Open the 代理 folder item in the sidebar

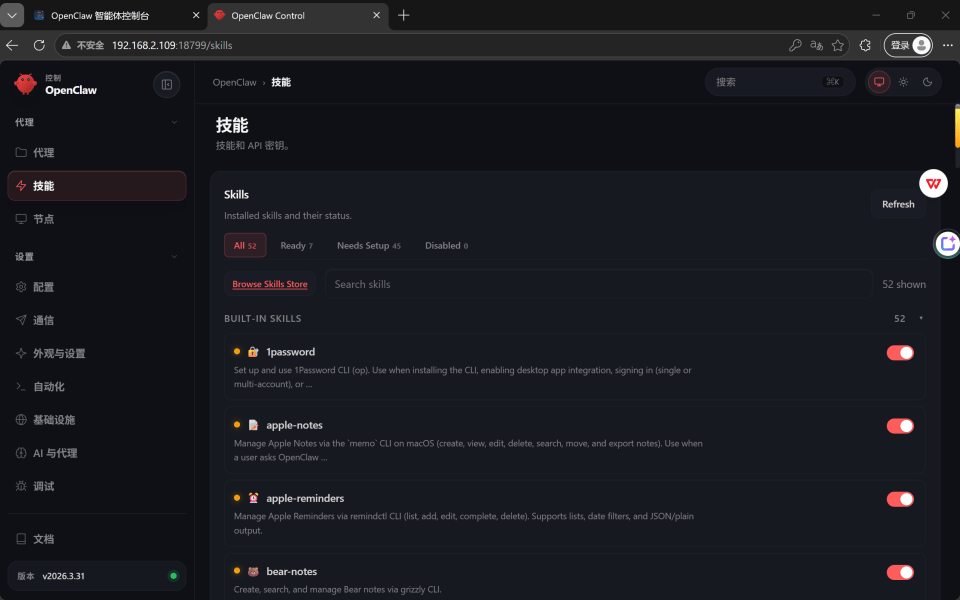coord(97,152)
